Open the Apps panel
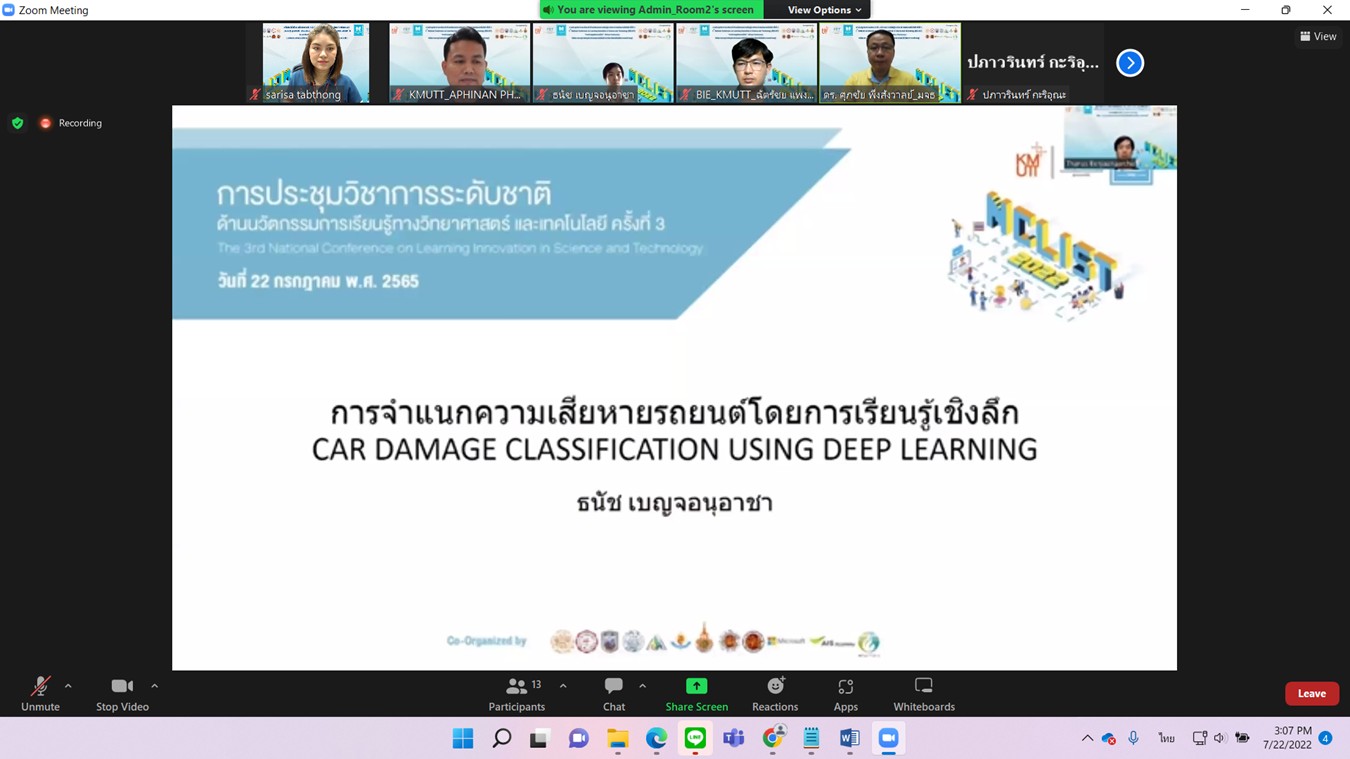The width and height of the screenshot is (1350, 759). tap(846, 693)
